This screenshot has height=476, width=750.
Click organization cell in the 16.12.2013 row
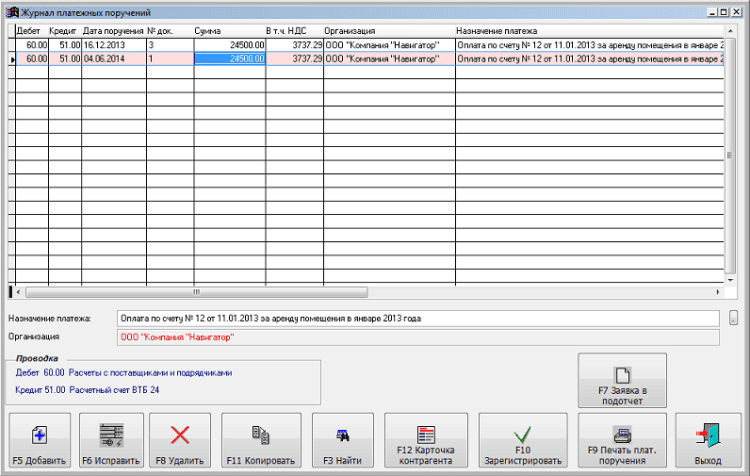(389, 45)
